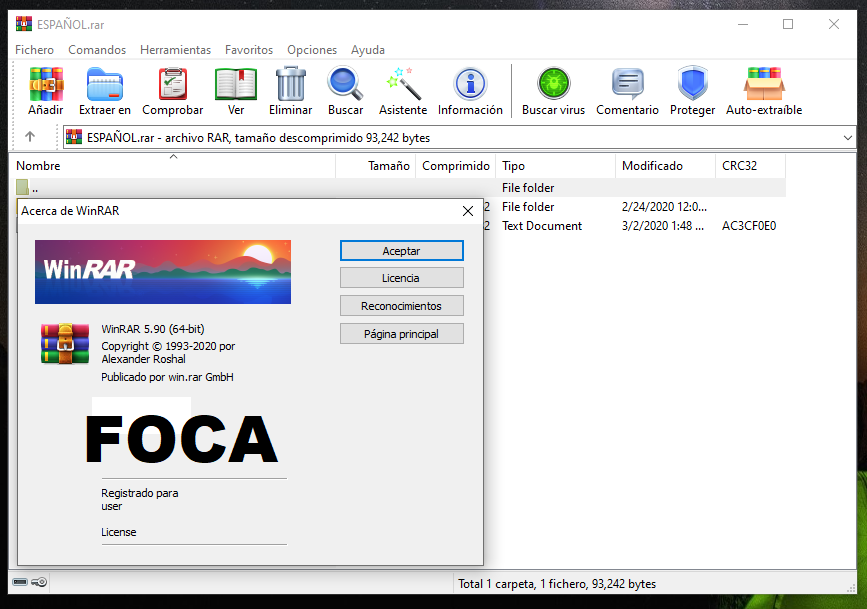Click the WinRAR icon in the title bar

point(24,24)
